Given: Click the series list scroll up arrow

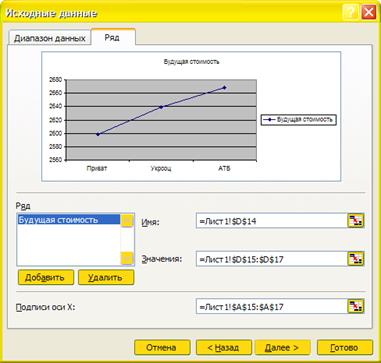Looking at the screenshot, I should pyautogui.click(x=127, y=220).
